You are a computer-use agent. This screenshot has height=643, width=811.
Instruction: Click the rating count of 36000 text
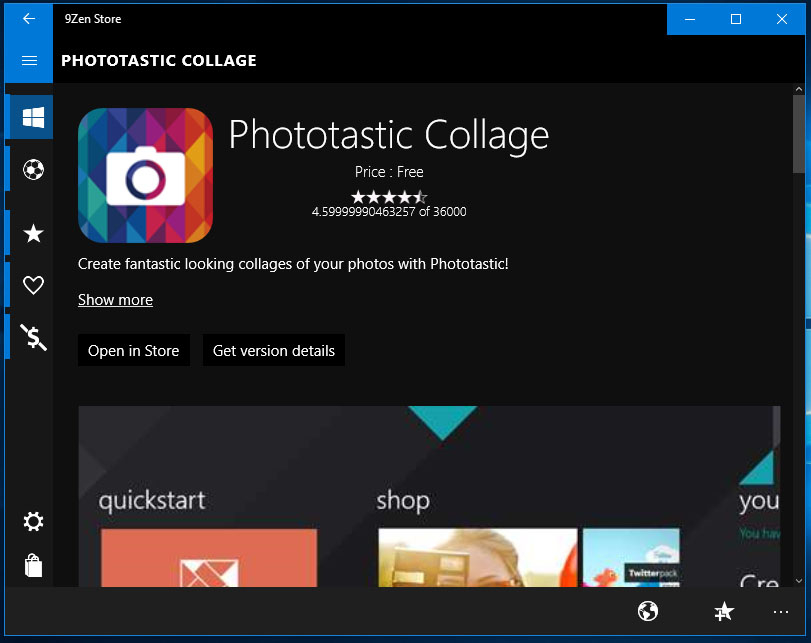(x=389, y=212)
